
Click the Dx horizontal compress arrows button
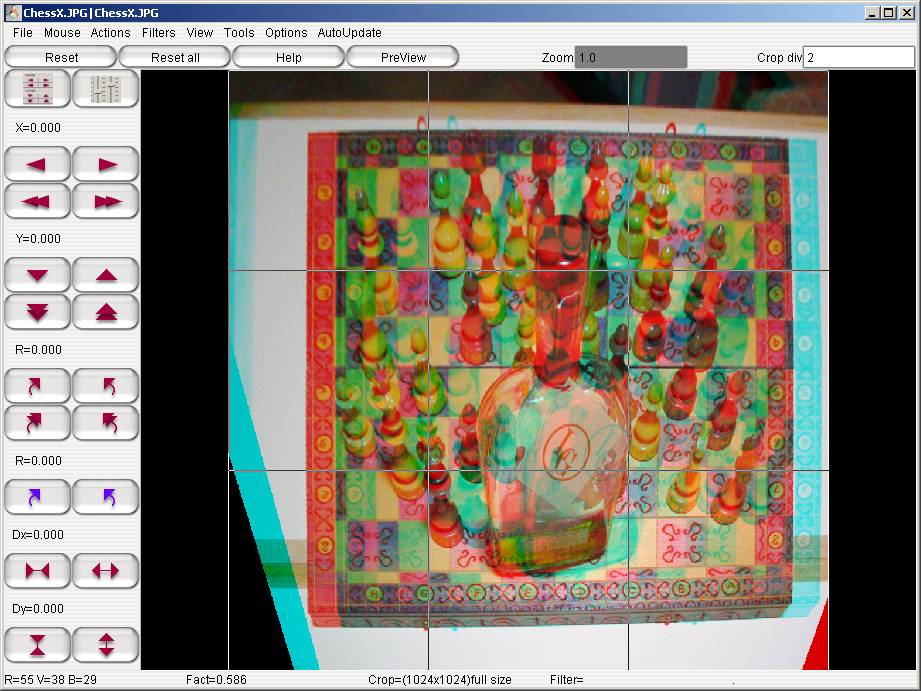pyautogui.click(x=37, y=571)
